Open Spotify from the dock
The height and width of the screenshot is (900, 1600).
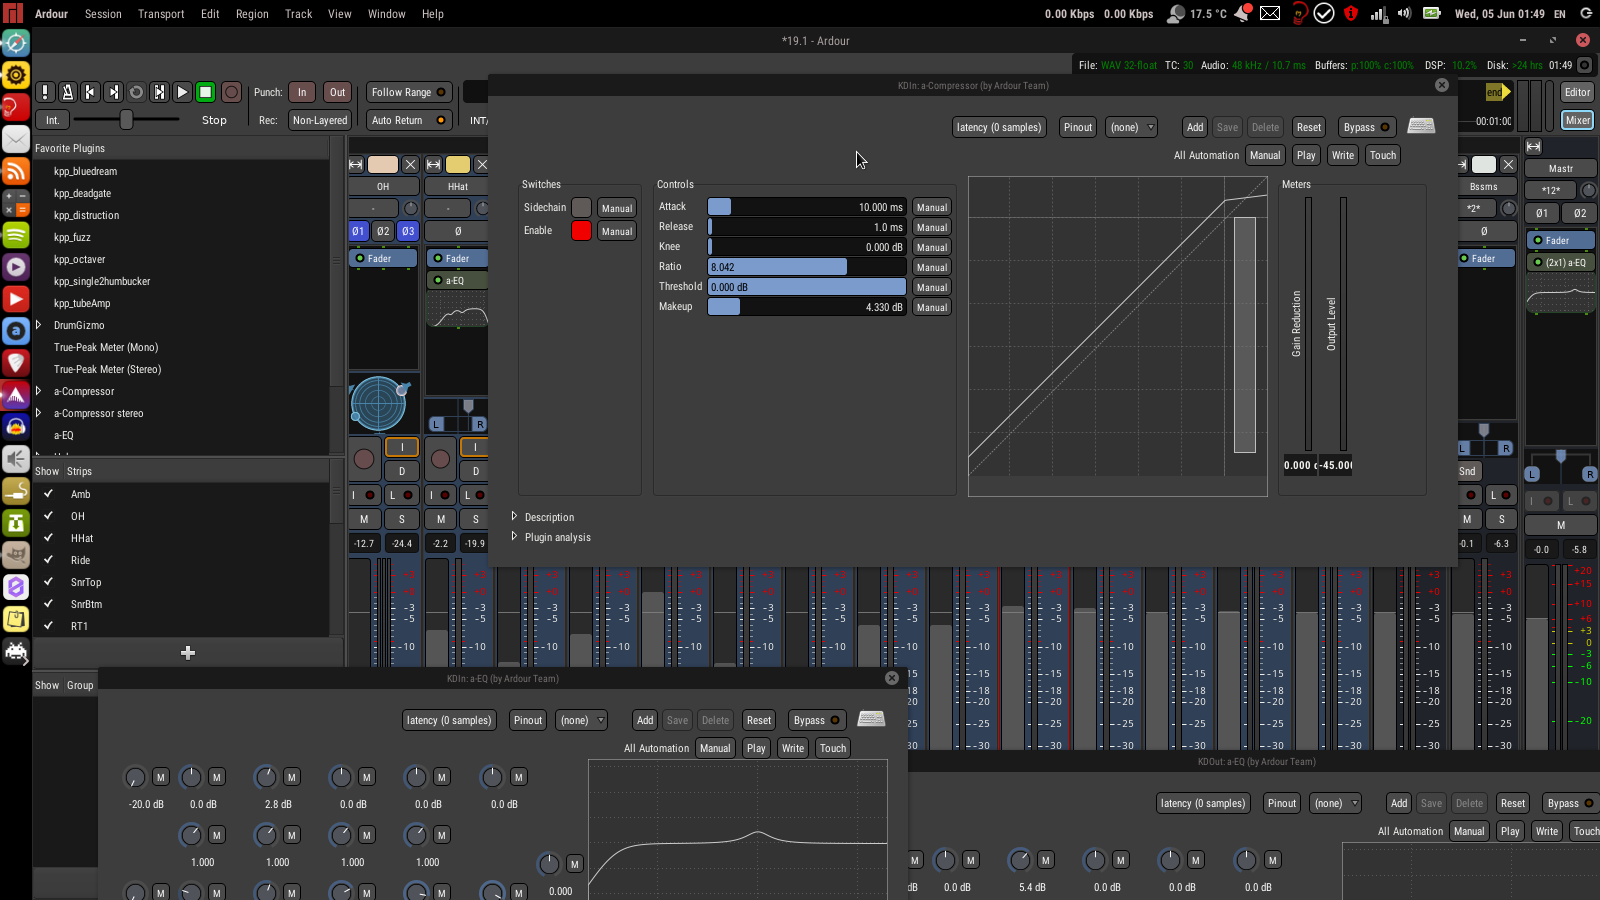pos(16,235)
